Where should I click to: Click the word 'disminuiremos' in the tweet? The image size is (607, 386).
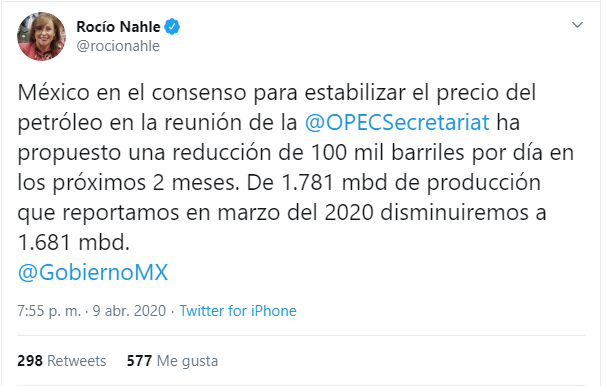pyautogui.click(x=454, y=213)
